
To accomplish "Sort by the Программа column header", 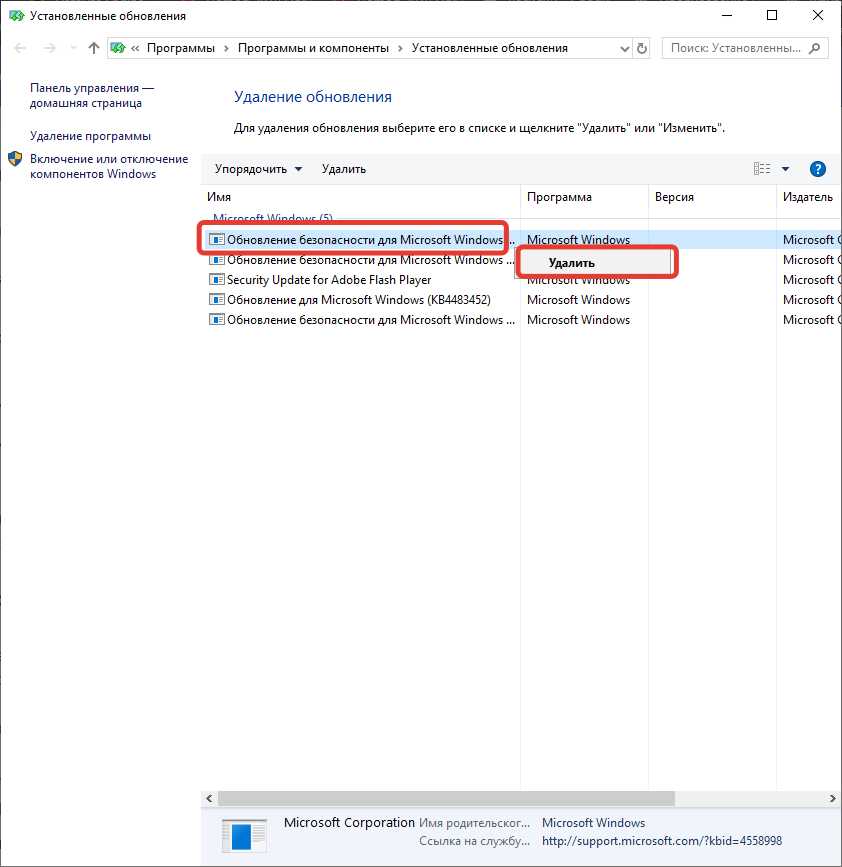I will (560, 197).
